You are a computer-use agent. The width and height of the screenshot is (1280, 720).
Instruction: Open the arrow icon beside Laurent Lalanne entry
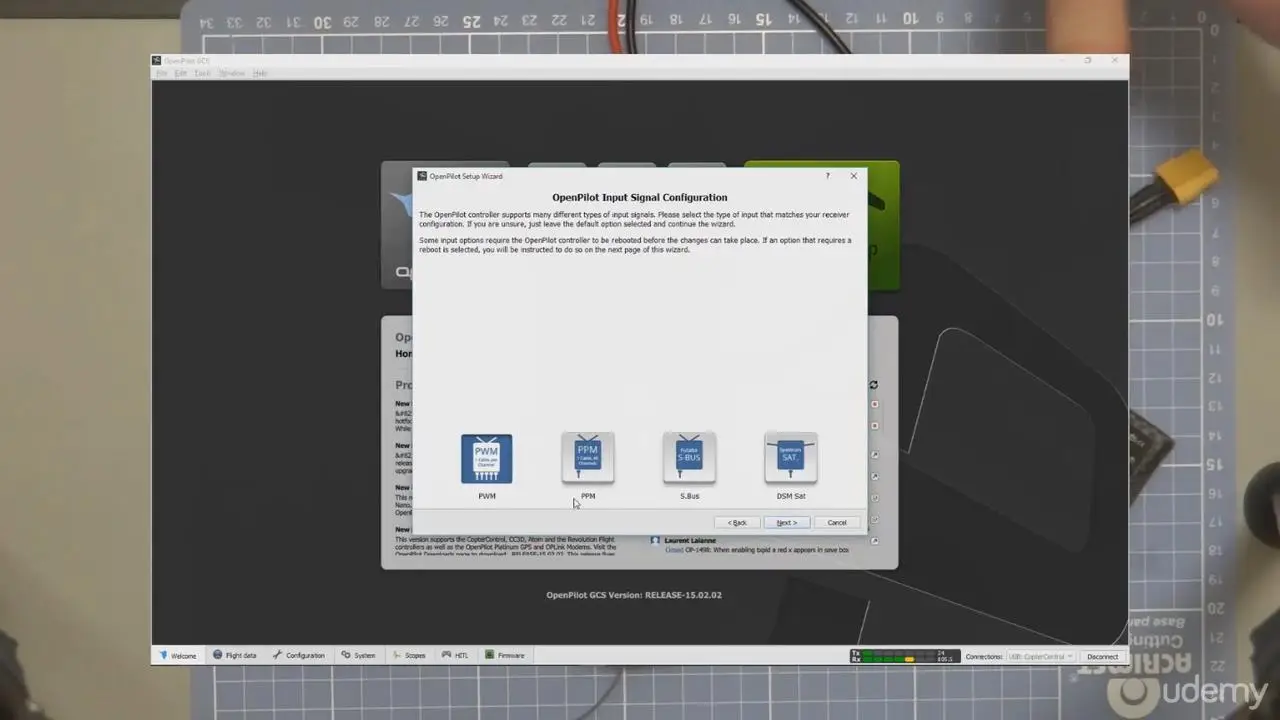(x=875, y=541)
